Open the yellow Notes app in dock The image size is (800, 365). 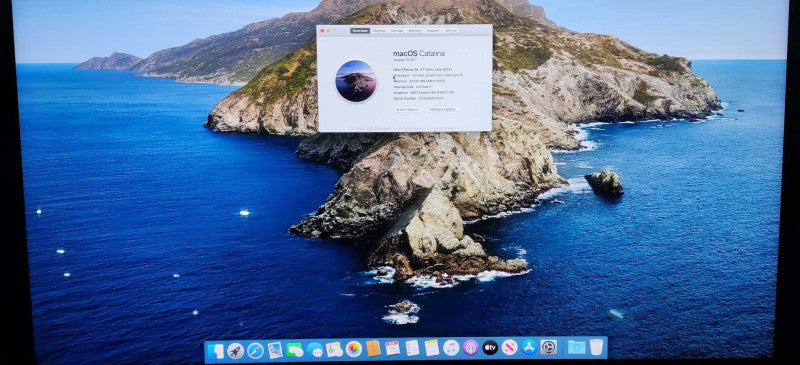(432, 348)
